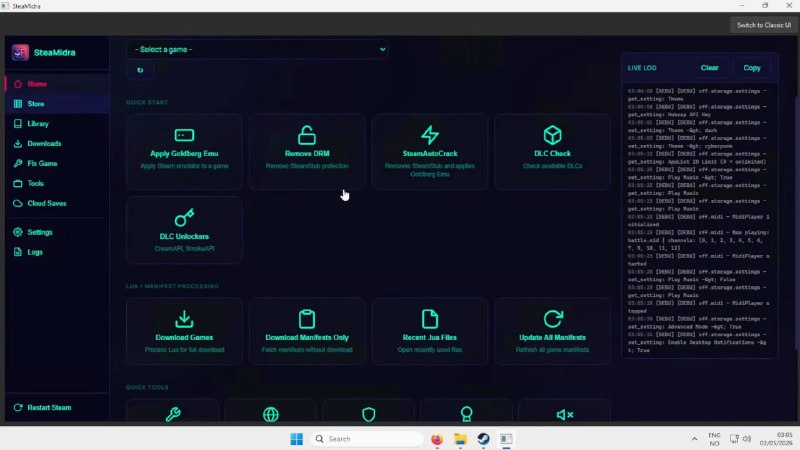Image resolution: width=800 pixels, height=450 pixels.
Task: Show hidden system tray icons
Action: [694, 439]
